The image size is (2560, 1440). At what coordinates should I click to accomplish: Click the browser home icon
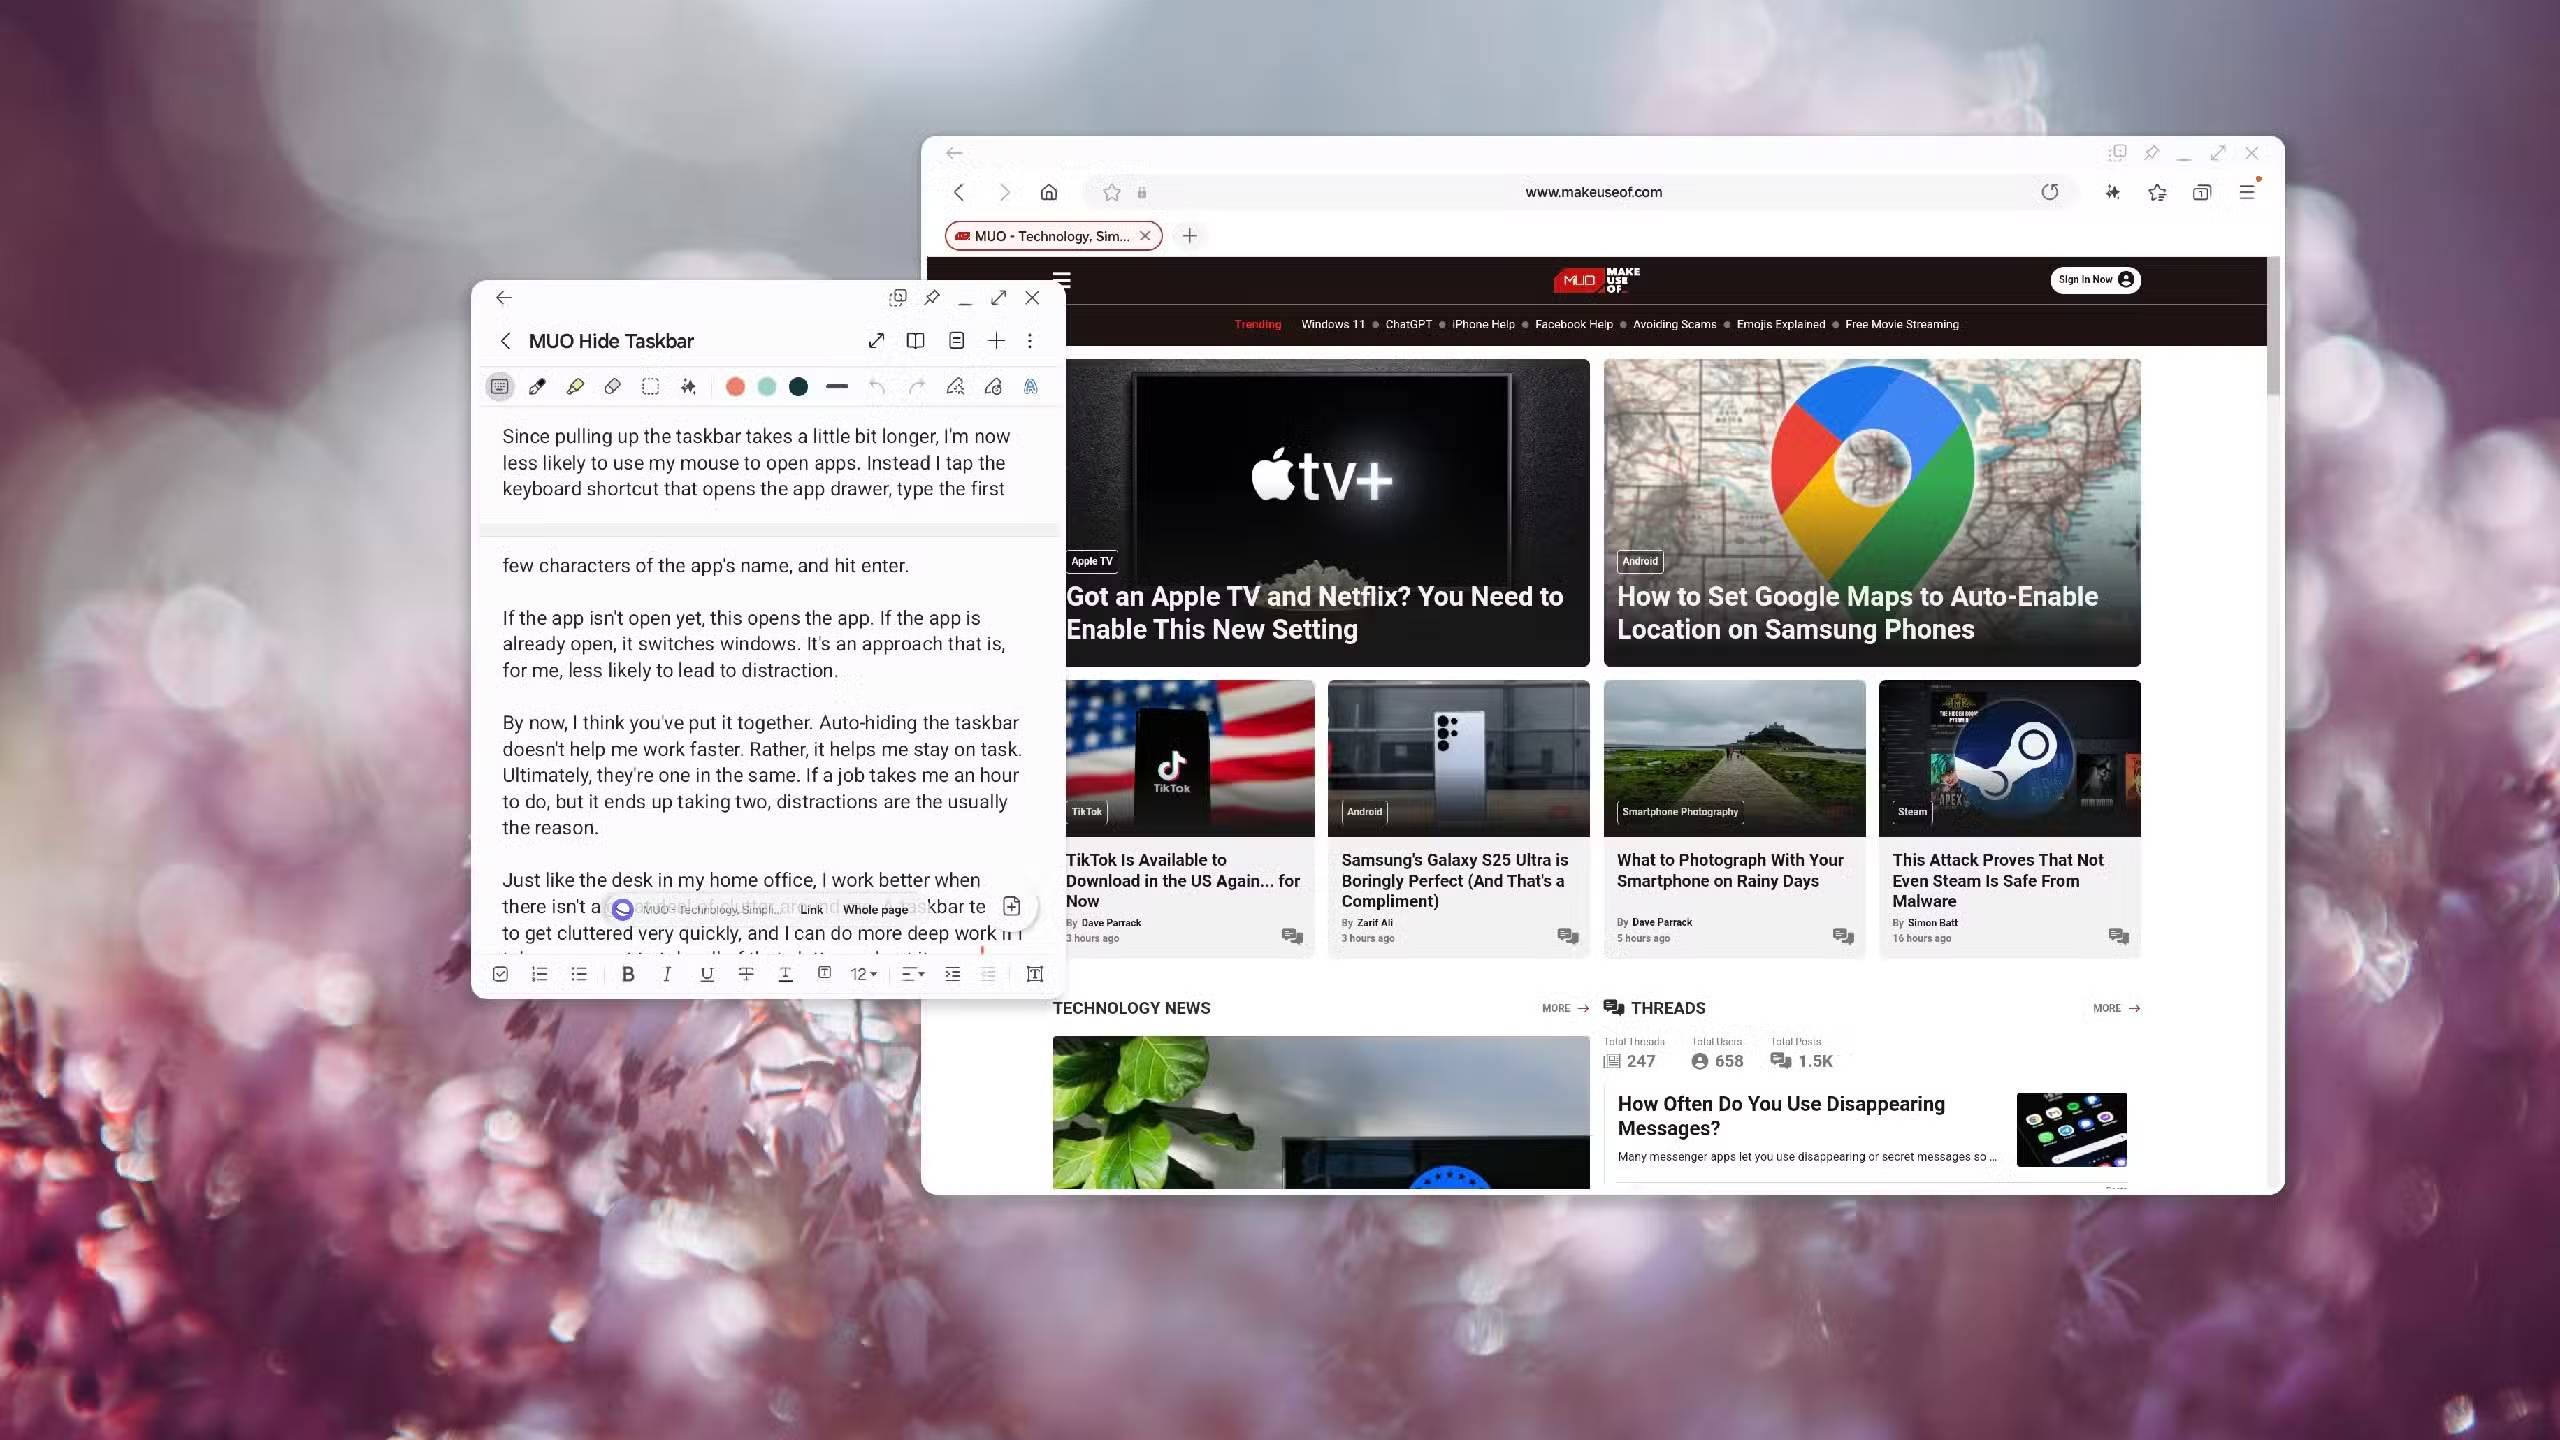(1048, 192)
